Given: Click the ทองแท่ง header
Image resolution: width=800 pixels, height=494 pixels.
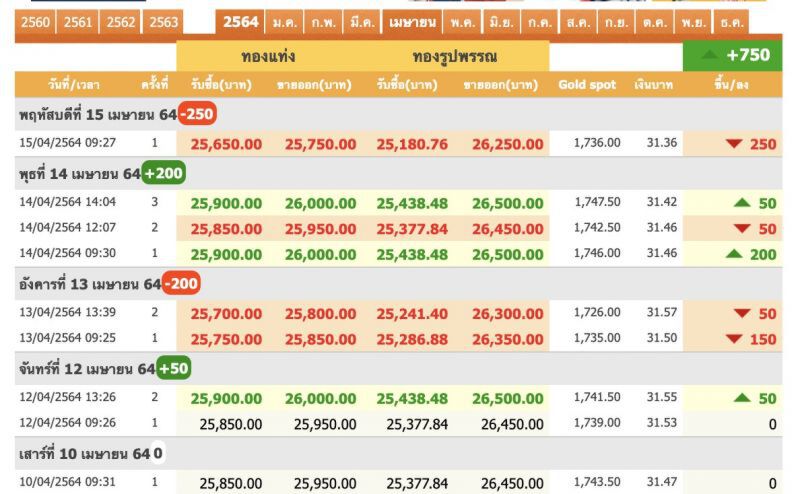Looking at the screenshot, I should click(268, 56).
